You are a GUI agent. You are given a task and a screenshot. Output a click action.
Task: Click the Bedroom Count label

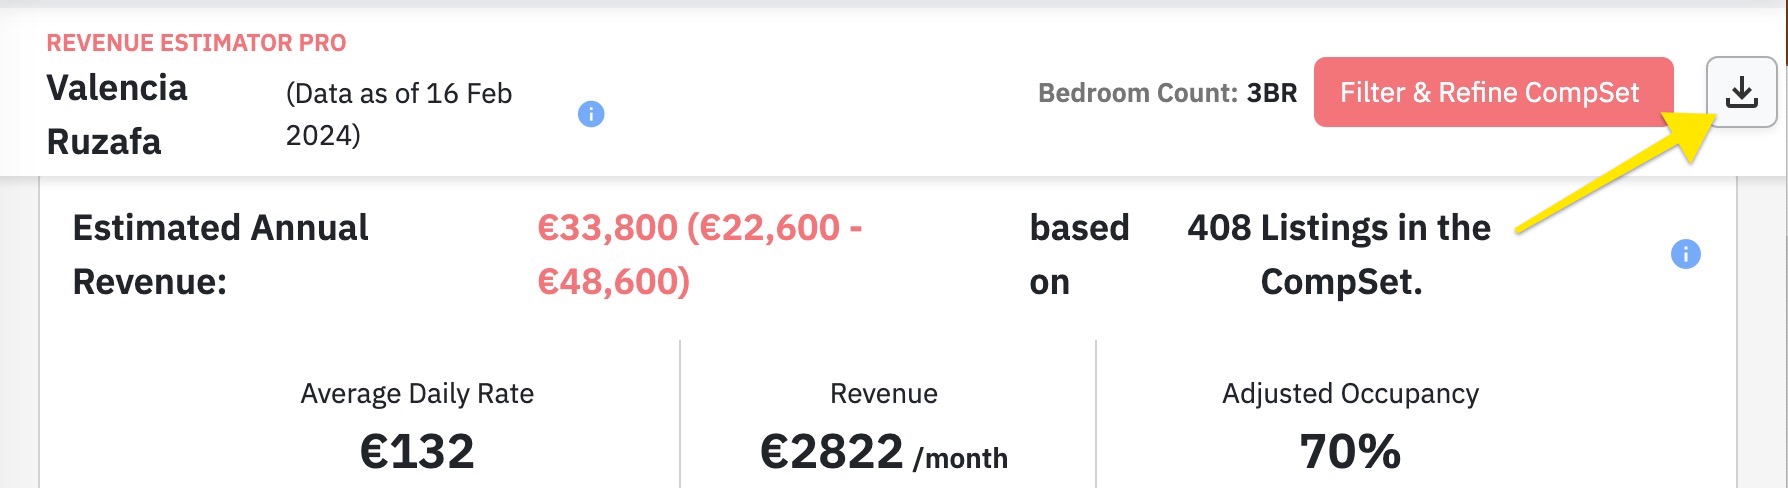[1138, 93]
